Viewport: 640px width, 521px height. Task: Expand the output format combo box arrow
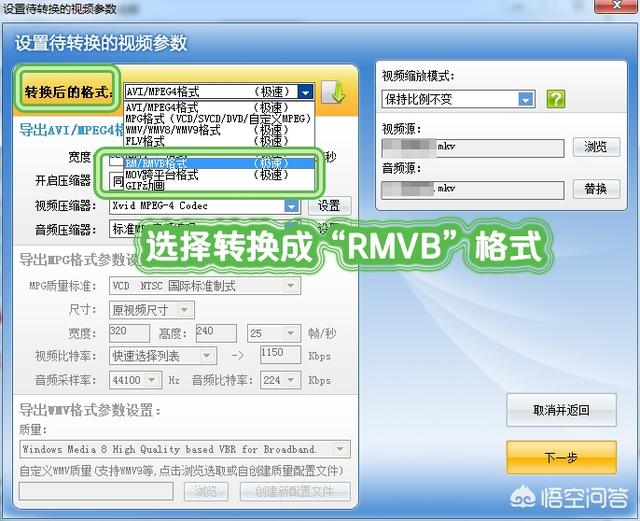305,92
